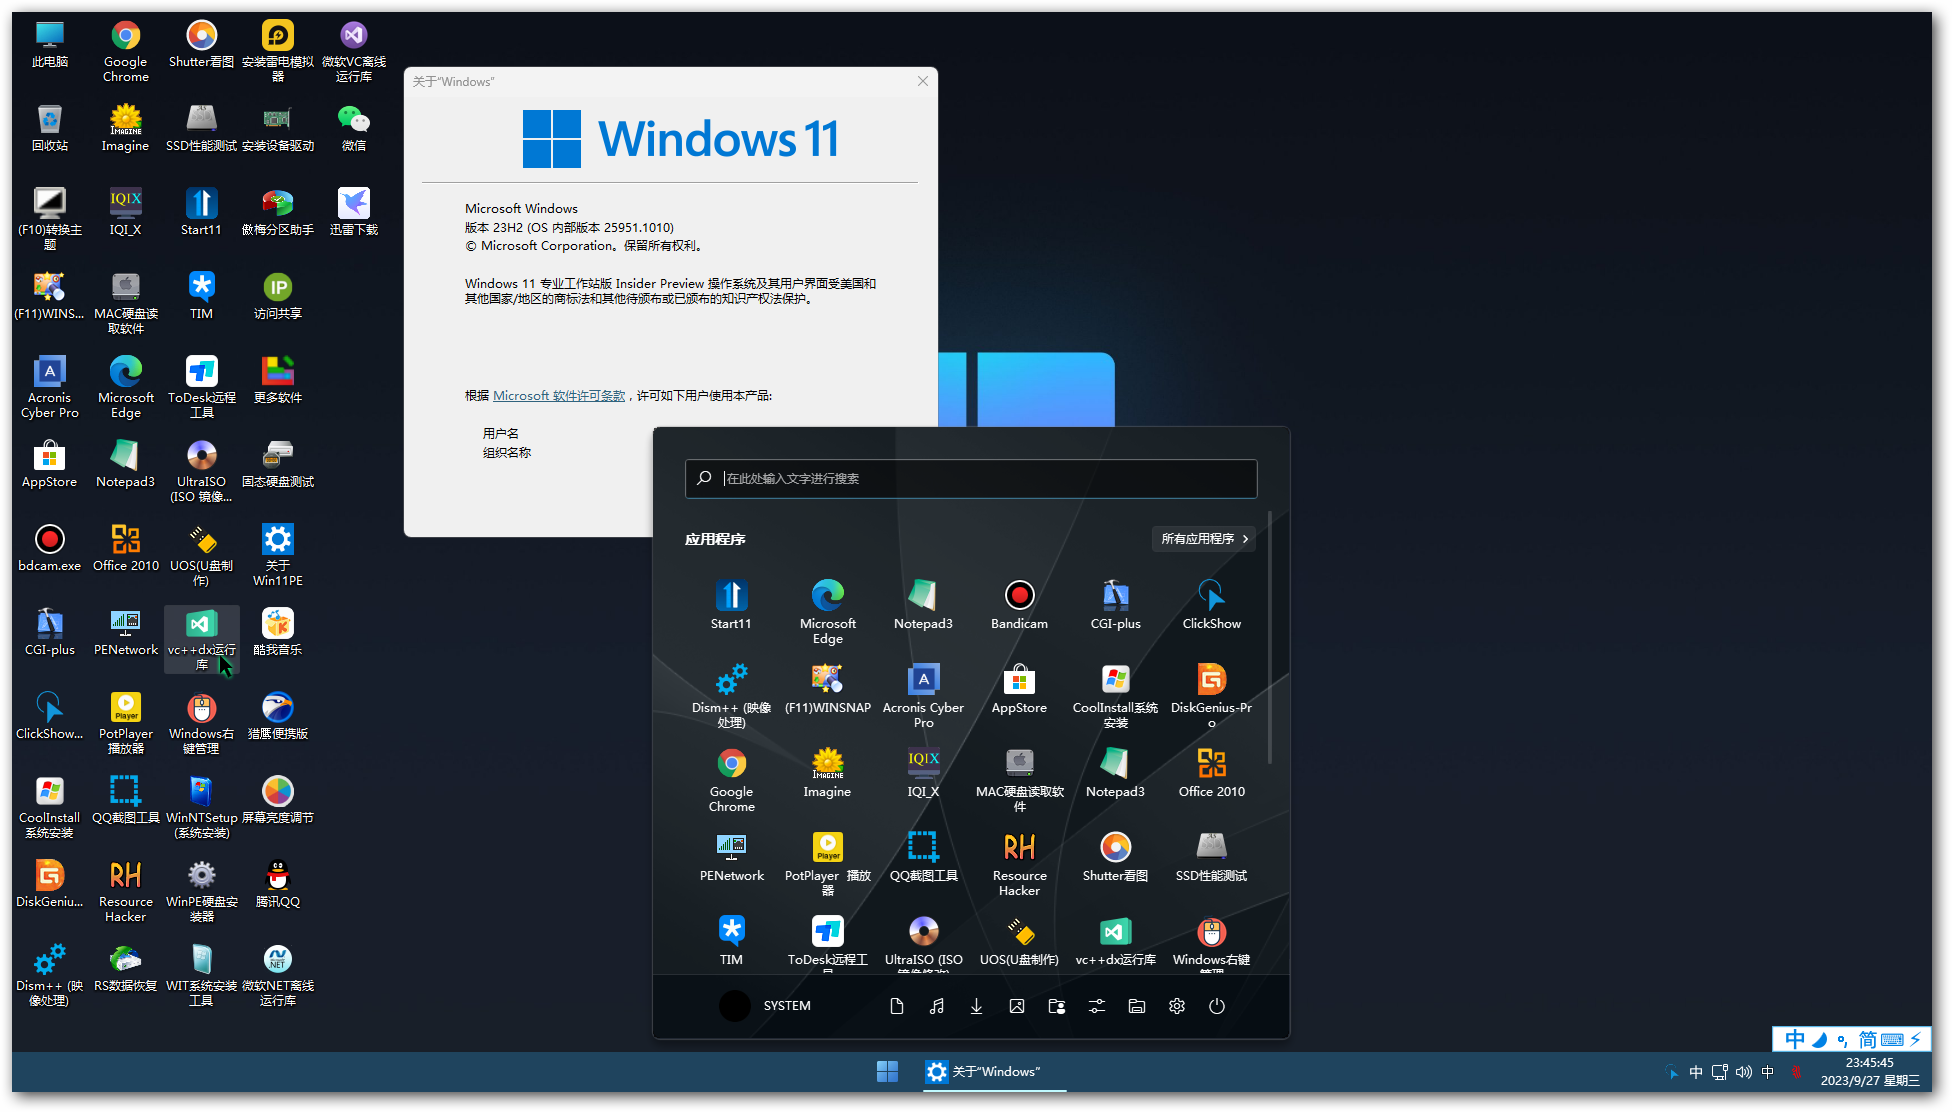Open Settings gear in Start menu footer

coord(1176,1006)
